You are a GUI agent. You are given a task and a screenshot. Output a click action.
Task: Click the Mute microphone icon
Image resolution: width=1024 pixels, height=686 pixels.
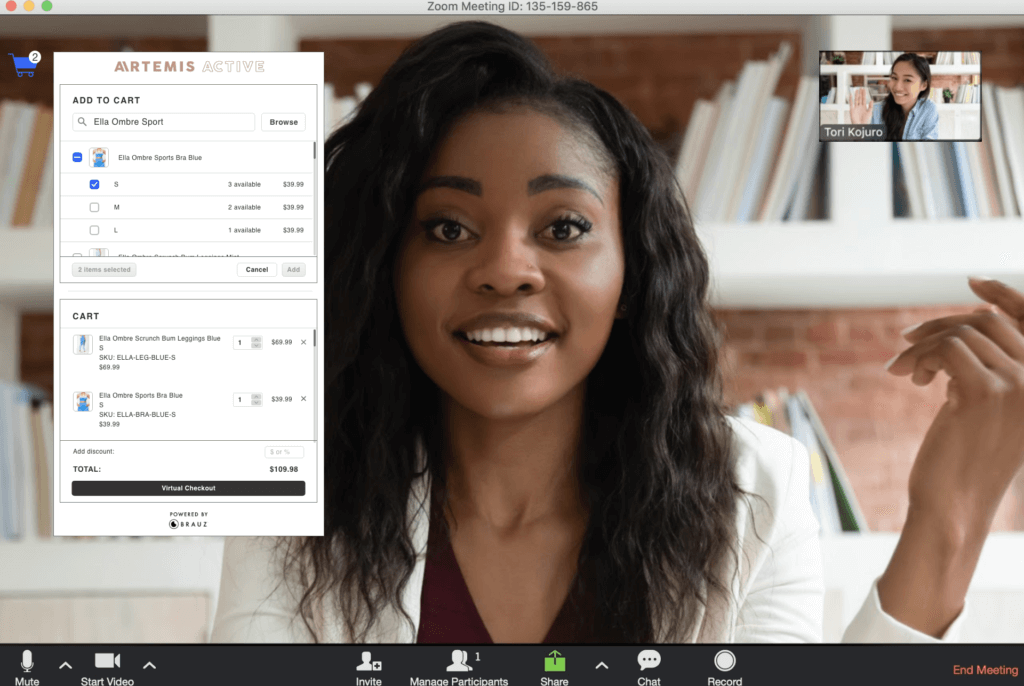27,661
